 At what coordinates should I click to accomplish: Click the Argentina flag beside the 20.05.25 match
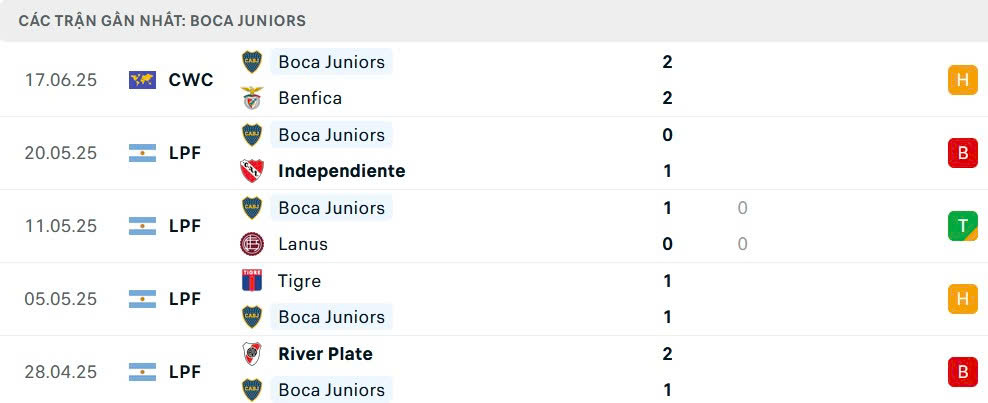[x=143, y=153]
